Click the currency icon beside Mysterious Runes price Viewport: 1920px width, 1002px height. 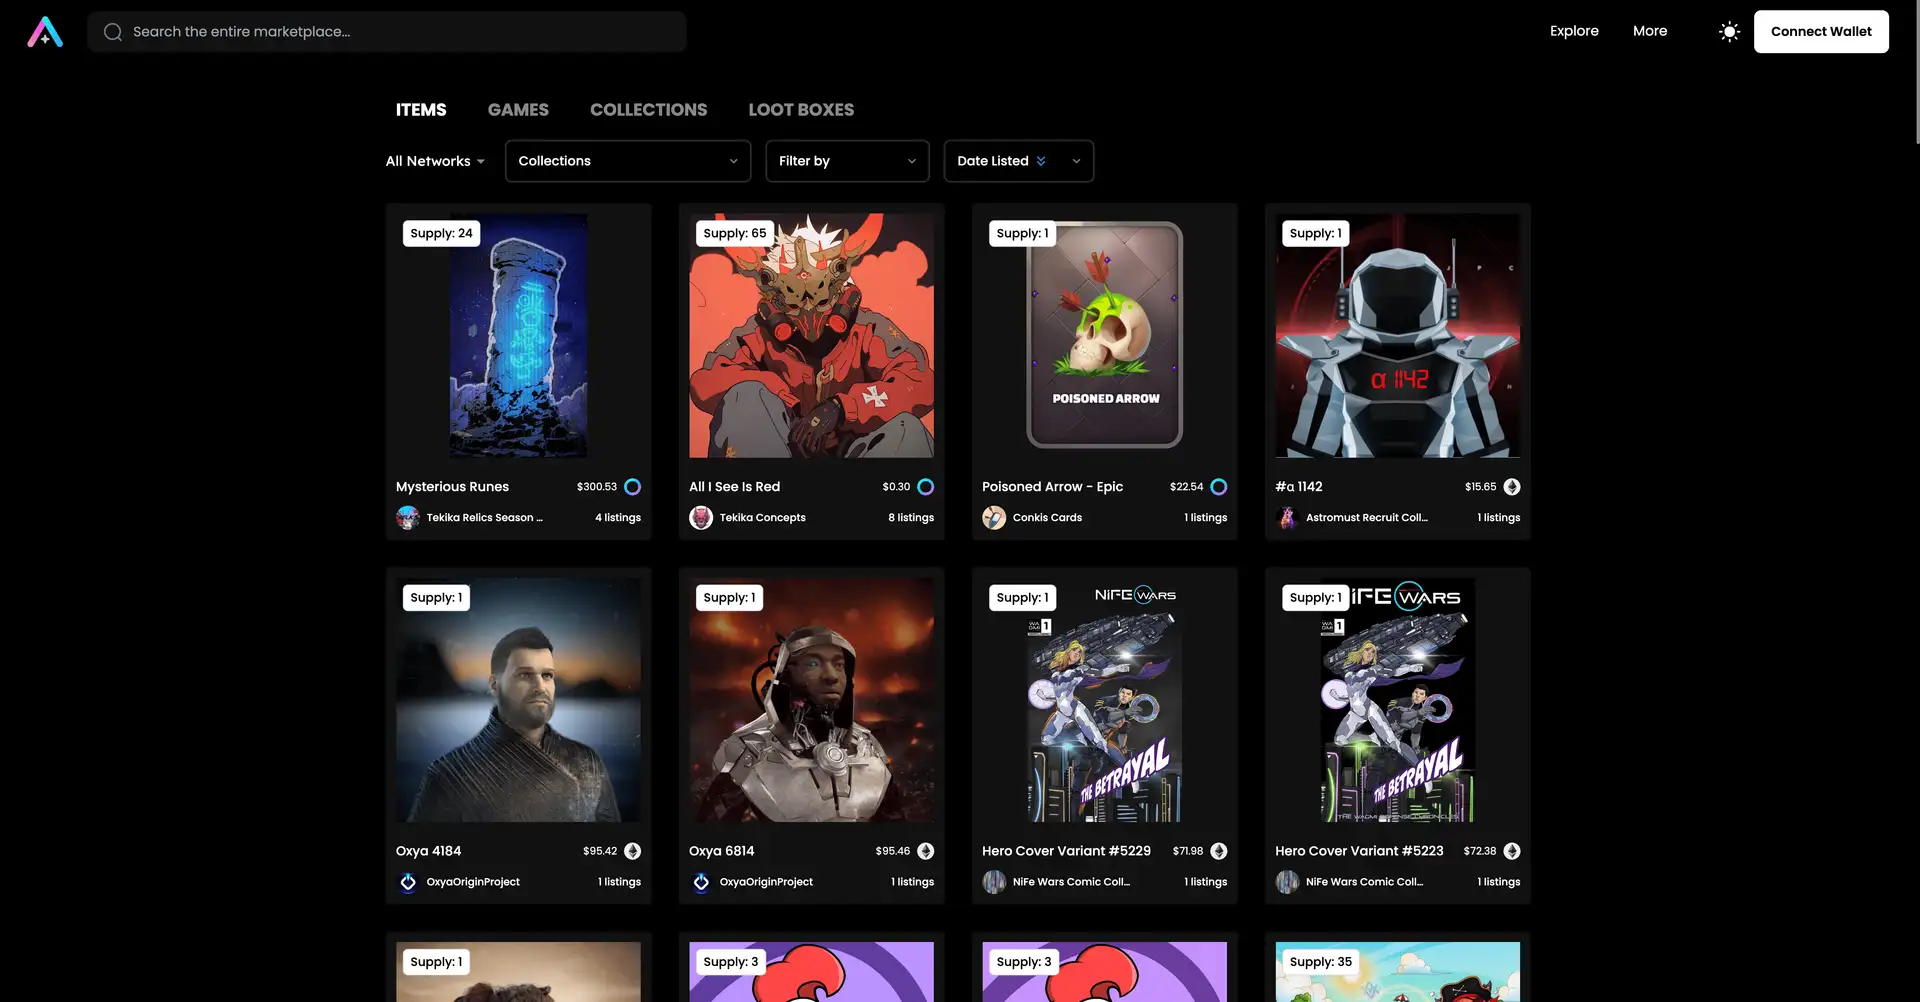click(633, 487)
